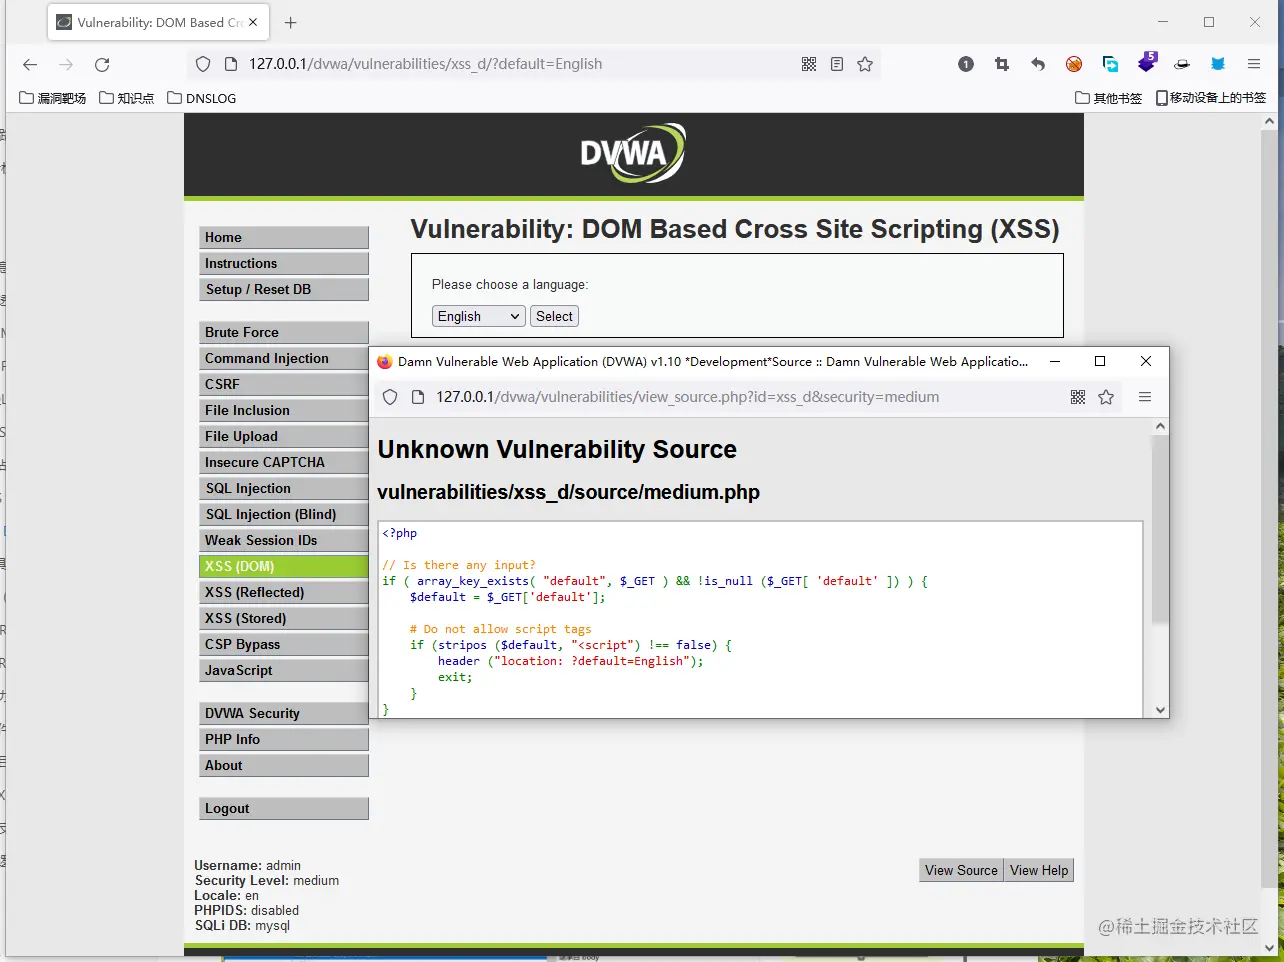
Task: Open the File Inclusion page
Action: point(284,410)
